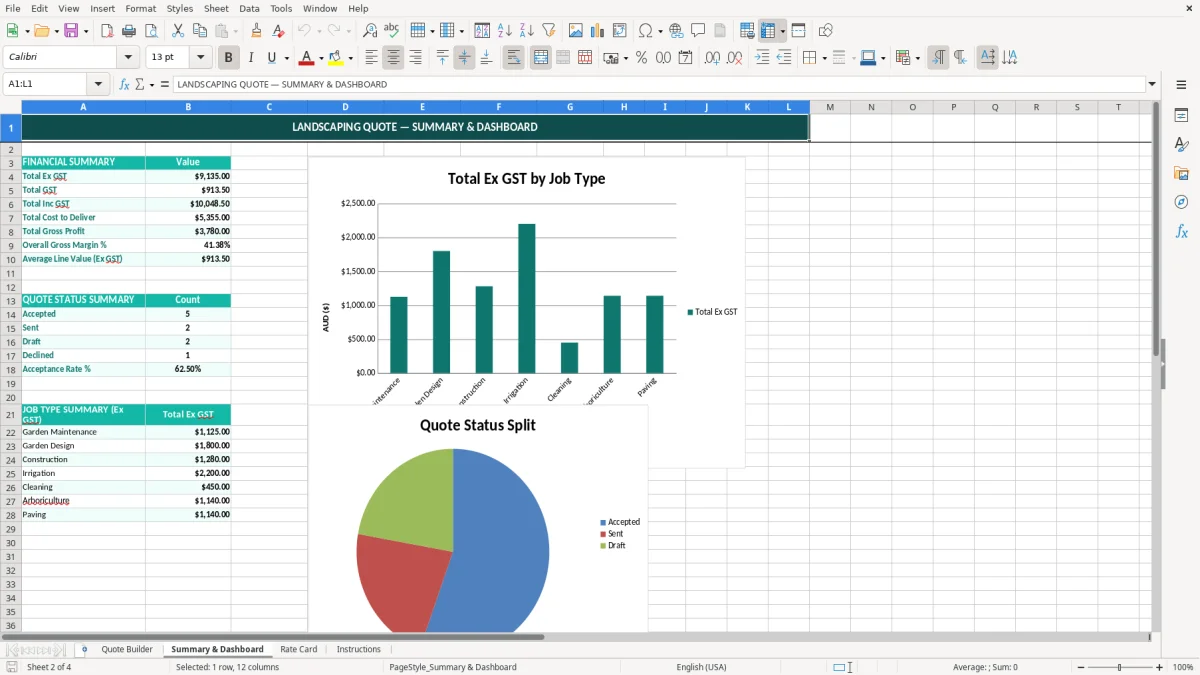Switch to Quote Builder sheet tab
Viewport: 1200px width, 675px height.
[127, 650]
